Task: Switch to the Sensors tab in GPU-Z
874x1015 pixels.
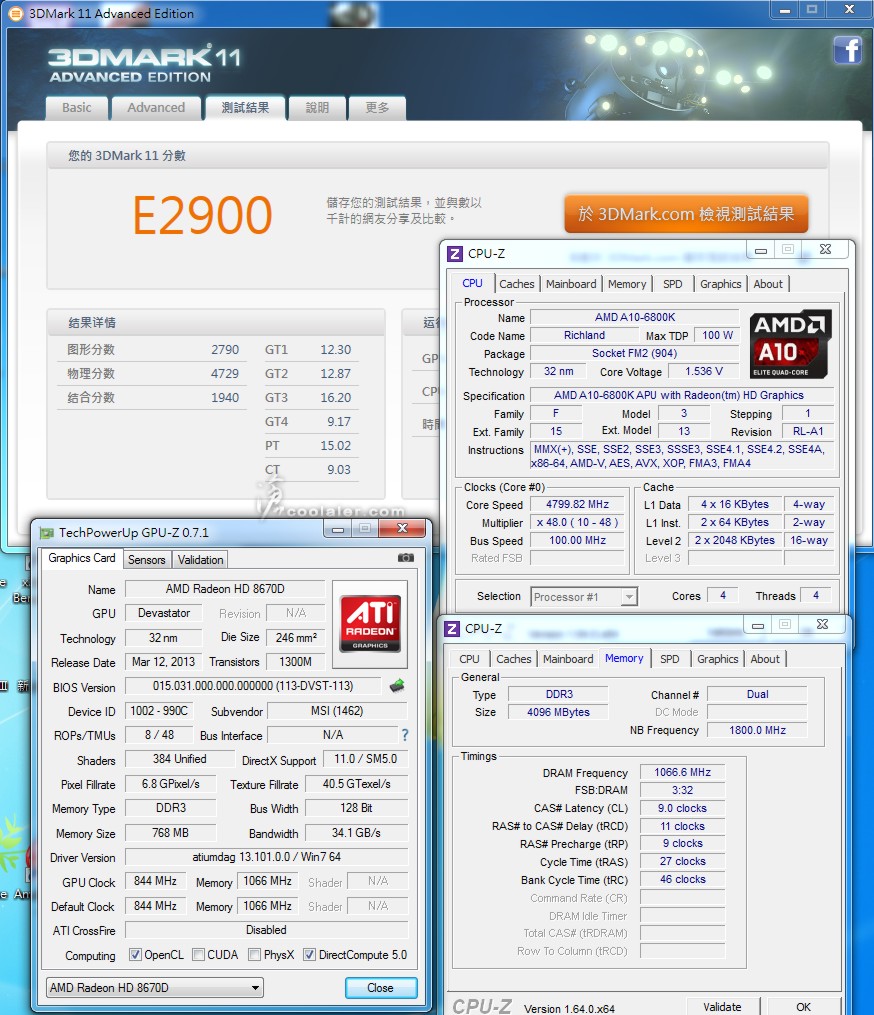Action: click(146, 560)
